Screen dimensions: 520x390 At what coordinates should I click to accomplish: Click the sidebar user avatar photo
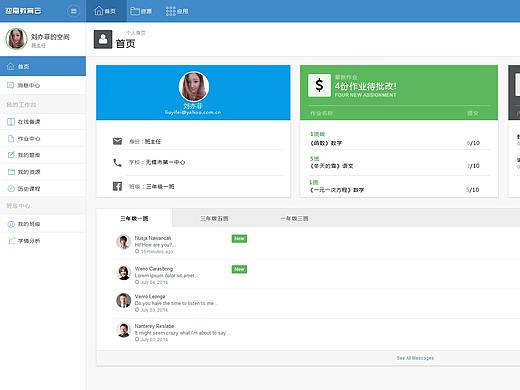16,39
